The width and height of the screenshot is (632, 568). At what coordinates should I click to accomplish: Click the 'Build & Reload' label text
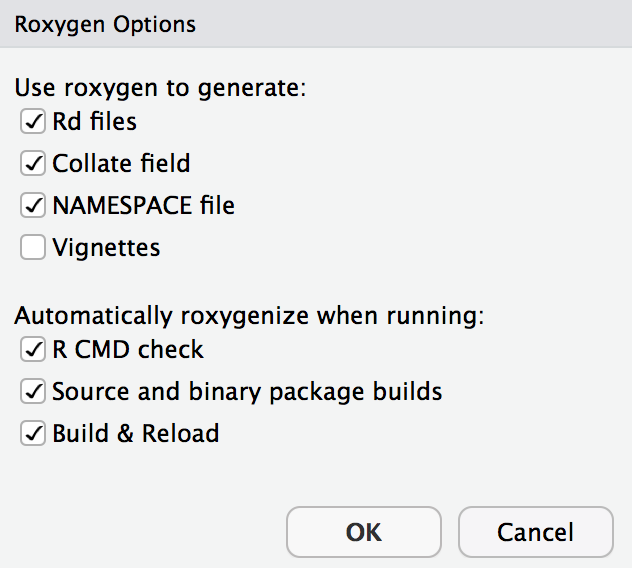coord(135,433)
